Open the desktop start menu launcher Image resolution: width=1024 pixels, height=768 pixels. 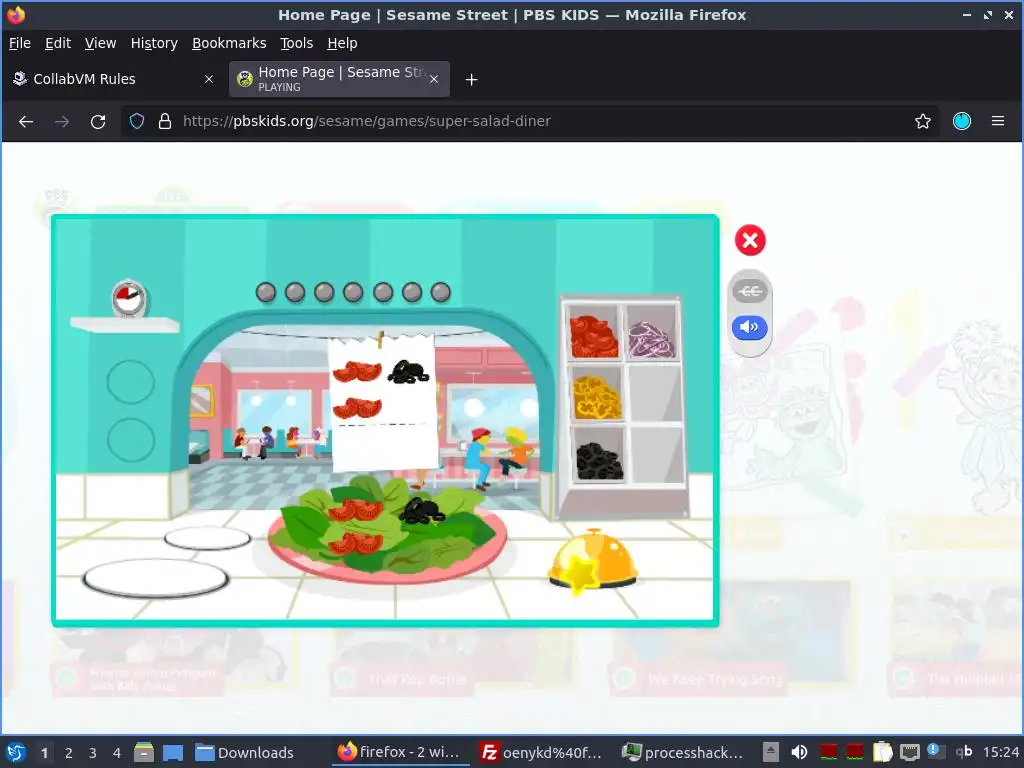click(16, 752)
